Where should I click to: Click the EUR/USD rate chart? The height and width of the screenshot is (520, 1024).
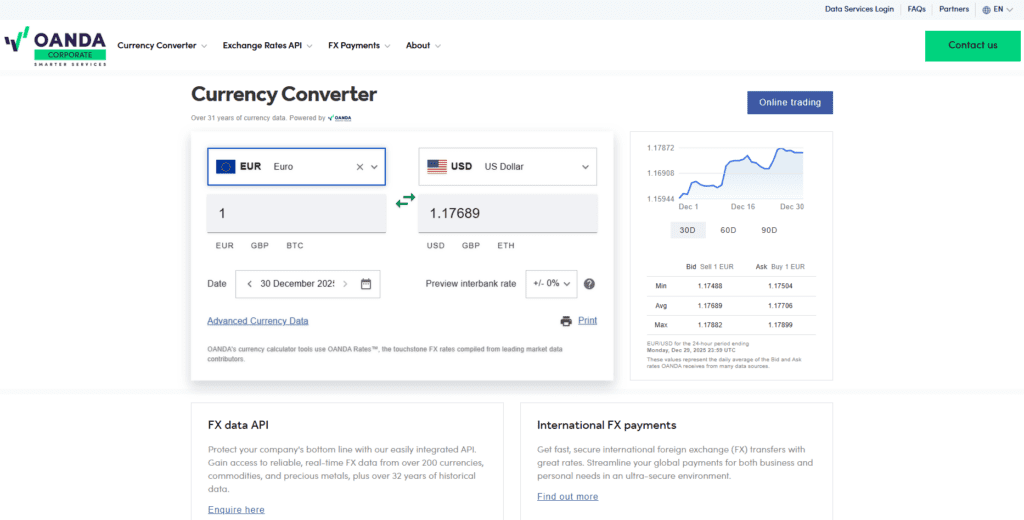coord(740,175)
